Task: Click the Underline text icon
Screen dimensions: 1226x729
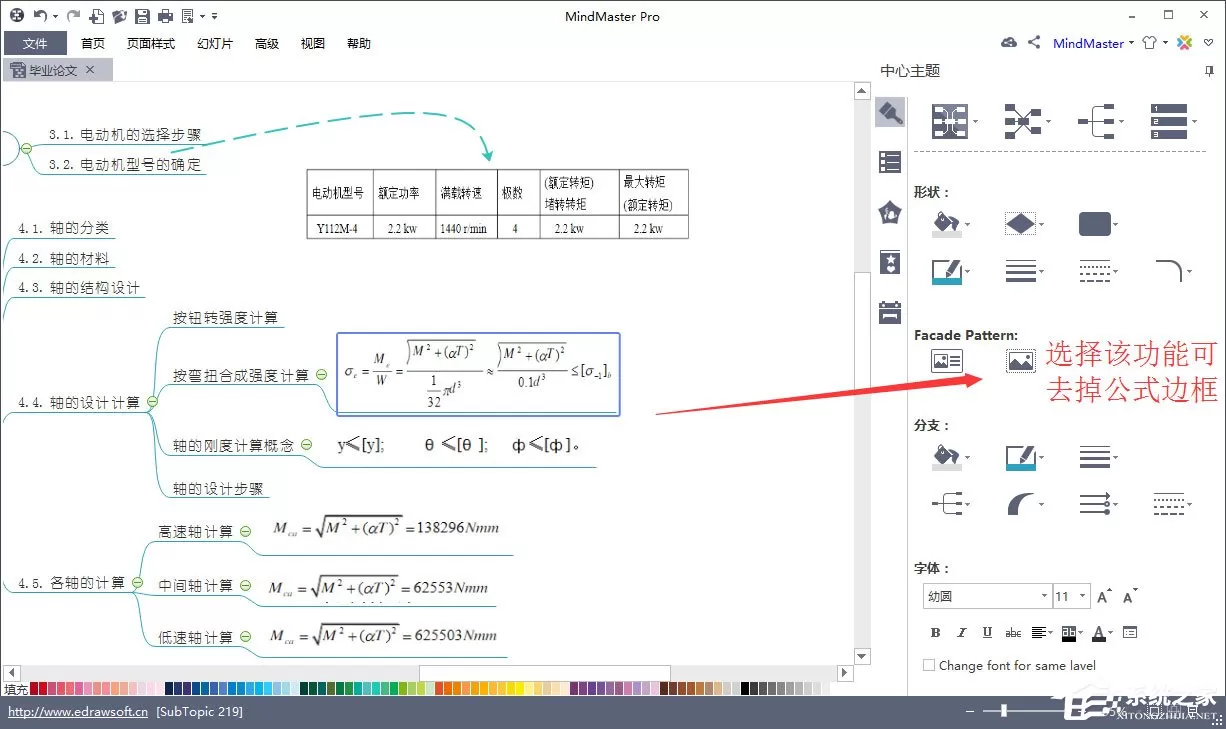Action: pos(987,633)
